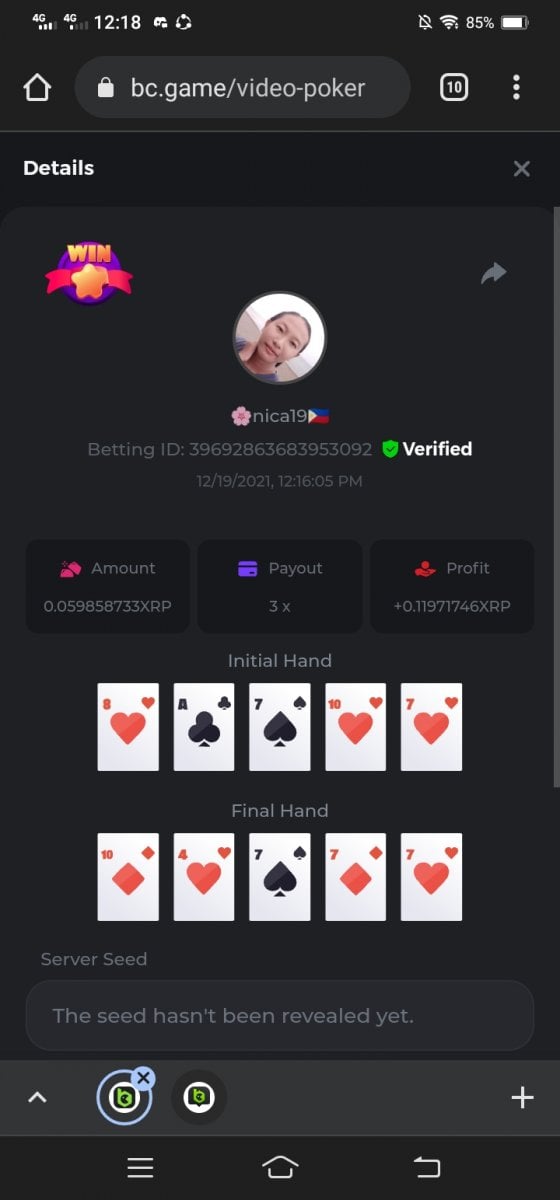Open the browser three-dot menu
Image resolution: width=560 pixels, height=1200 pixels.
[516, 88]
